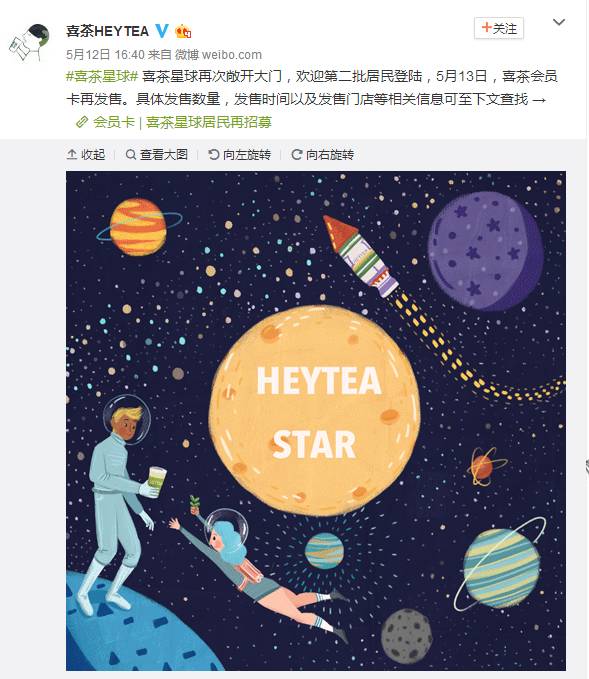Collapse the image with 收起
The height and width of the screenshot is (679, 589).
click(86, 155)
